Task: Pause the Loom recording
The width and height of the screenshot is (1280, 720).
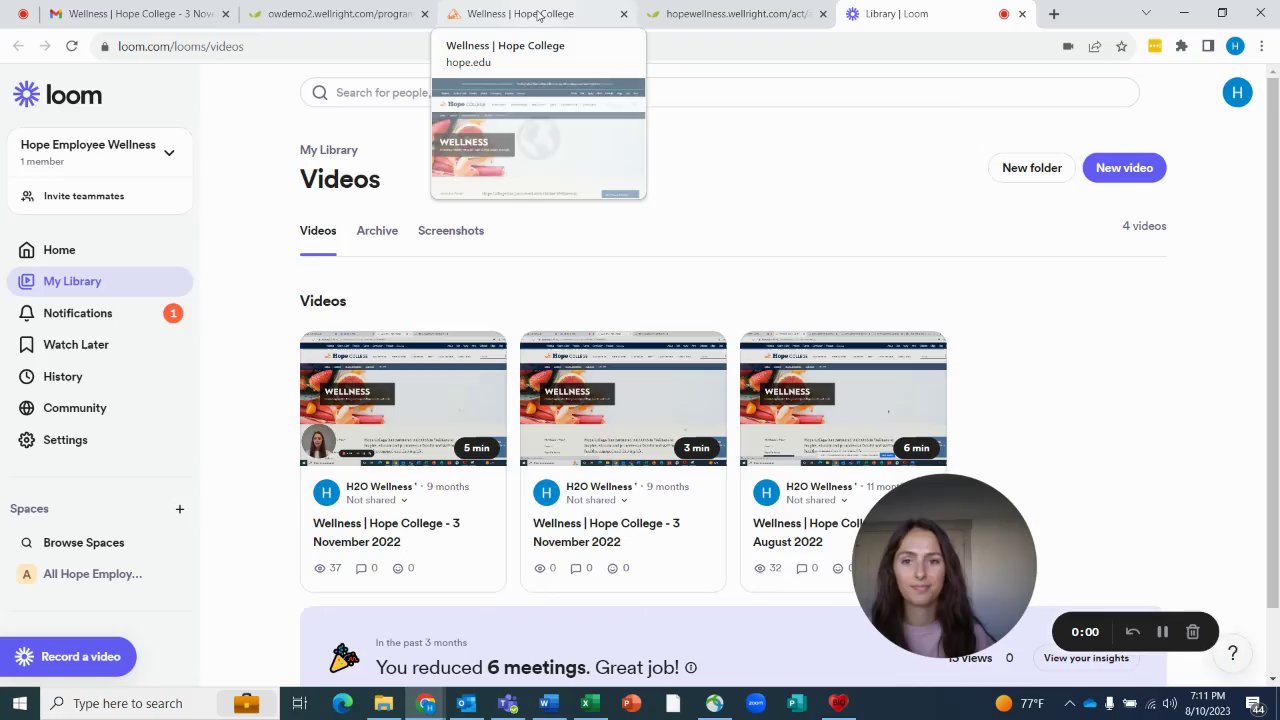Action: tap(1163, 632)
